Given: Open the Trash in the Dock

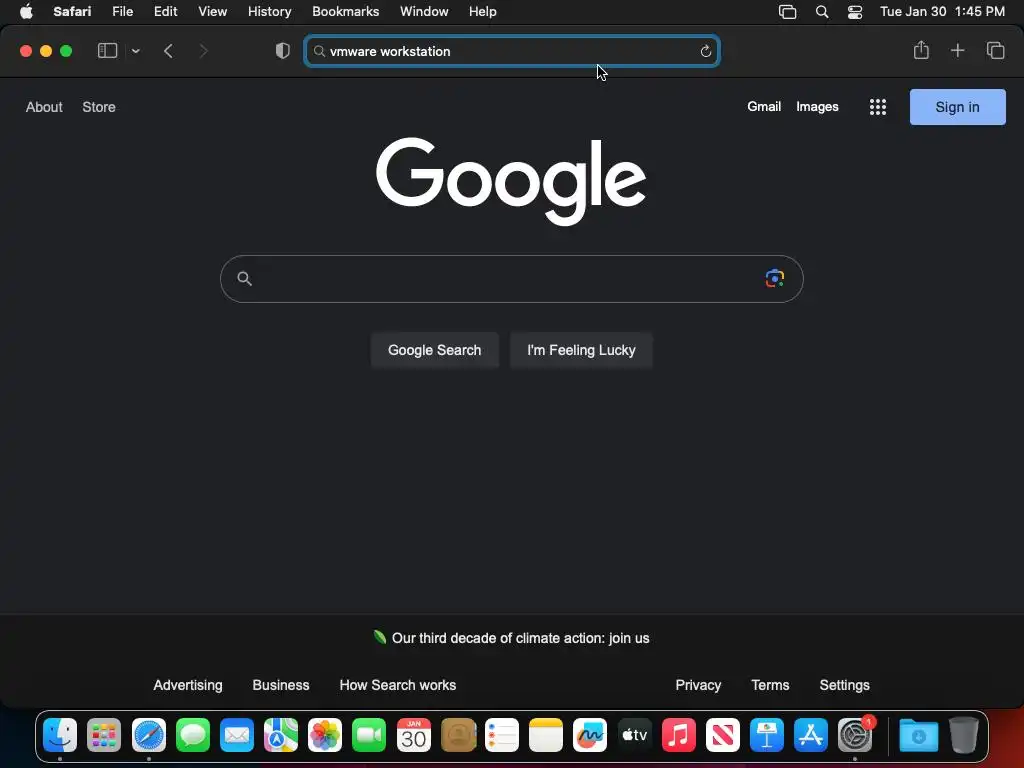Looking at the screenshot, I should pos(963,735).
